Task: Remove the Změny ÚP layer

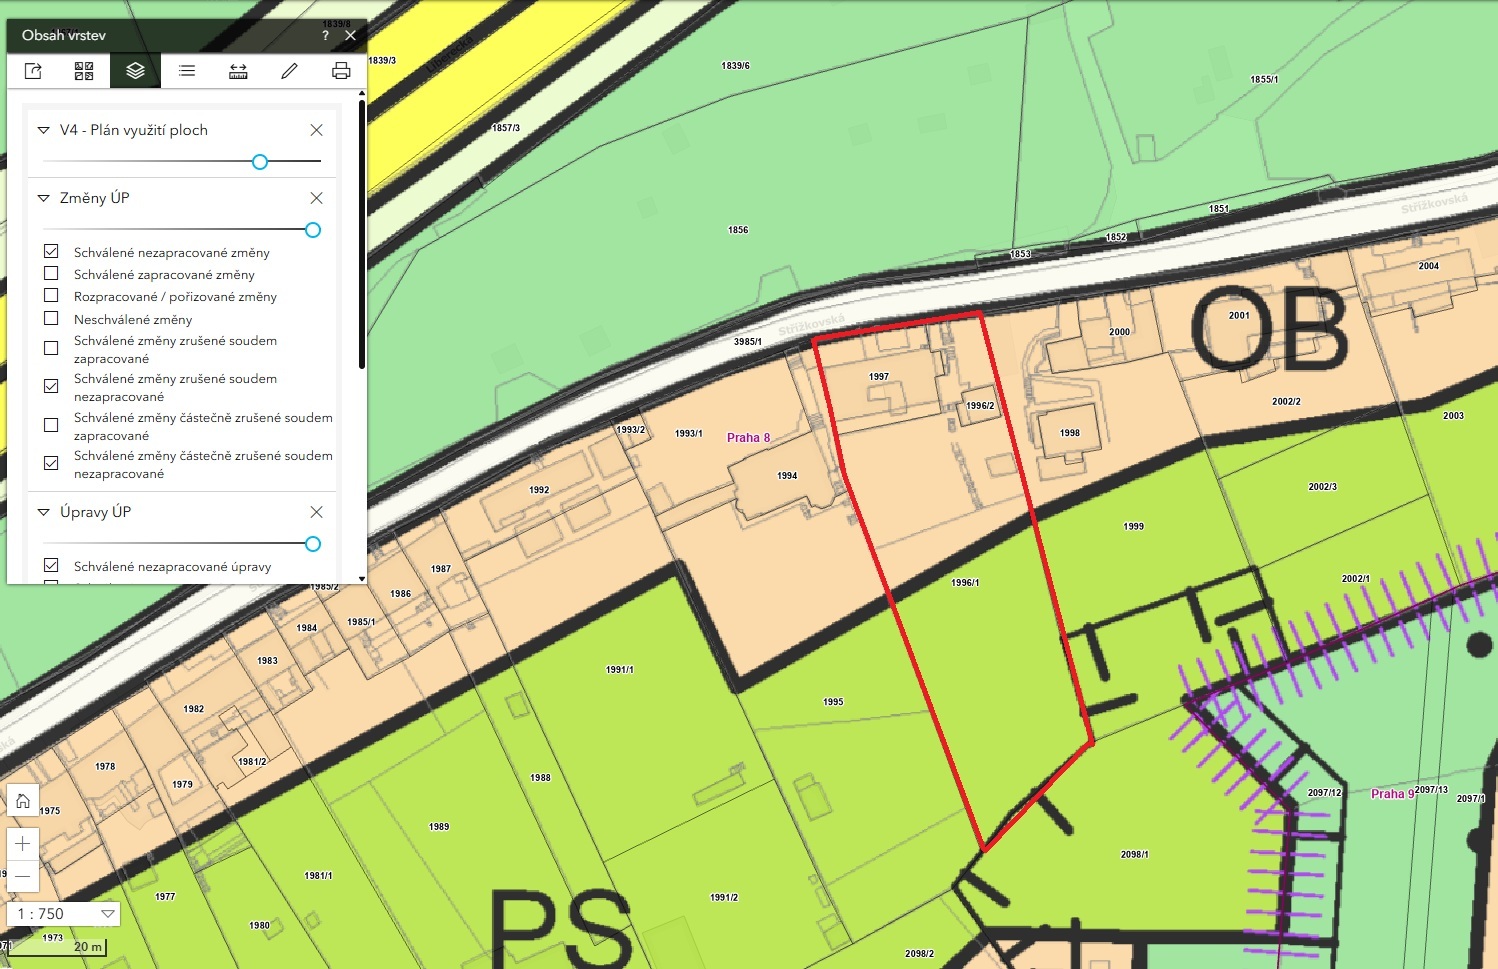Action: pyautogui.click(x=316, y=198)
